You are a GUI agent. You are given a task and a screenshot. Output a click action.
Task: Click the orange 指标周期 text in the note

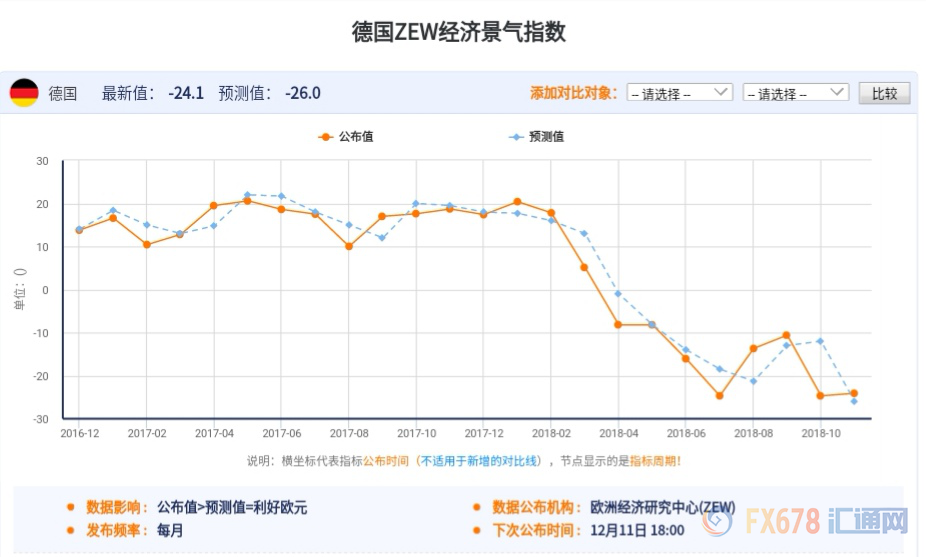pos(656,461)
